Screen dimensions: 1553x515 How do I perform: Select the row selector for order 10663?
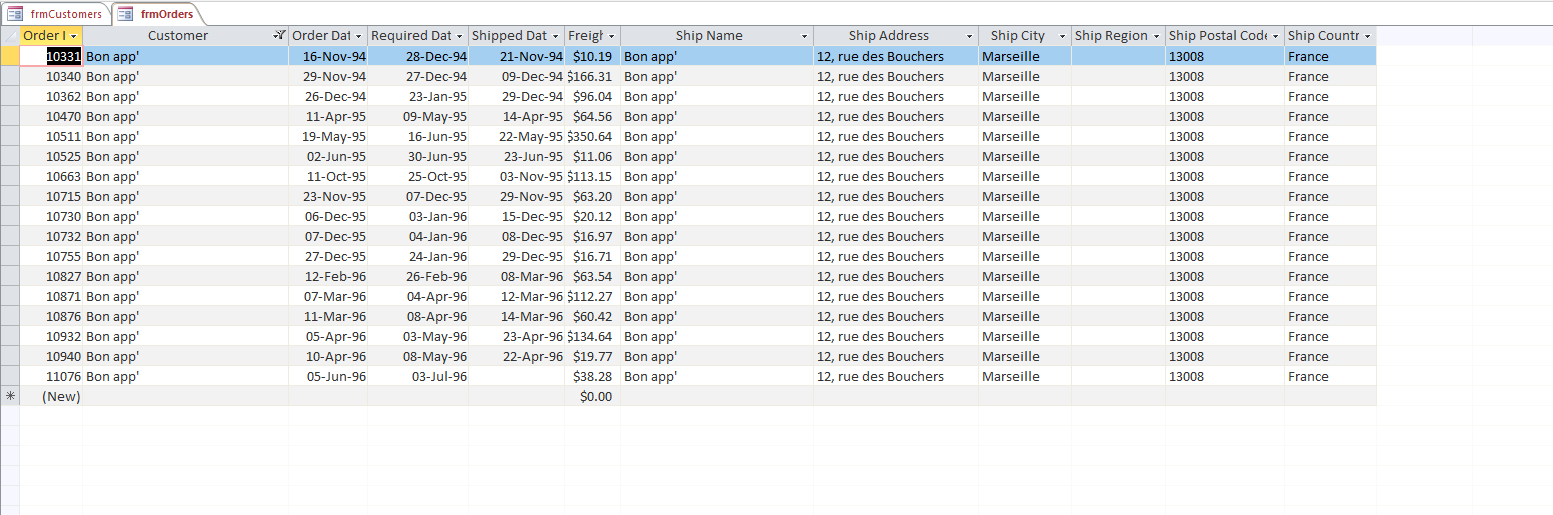[x=10, y=176]
